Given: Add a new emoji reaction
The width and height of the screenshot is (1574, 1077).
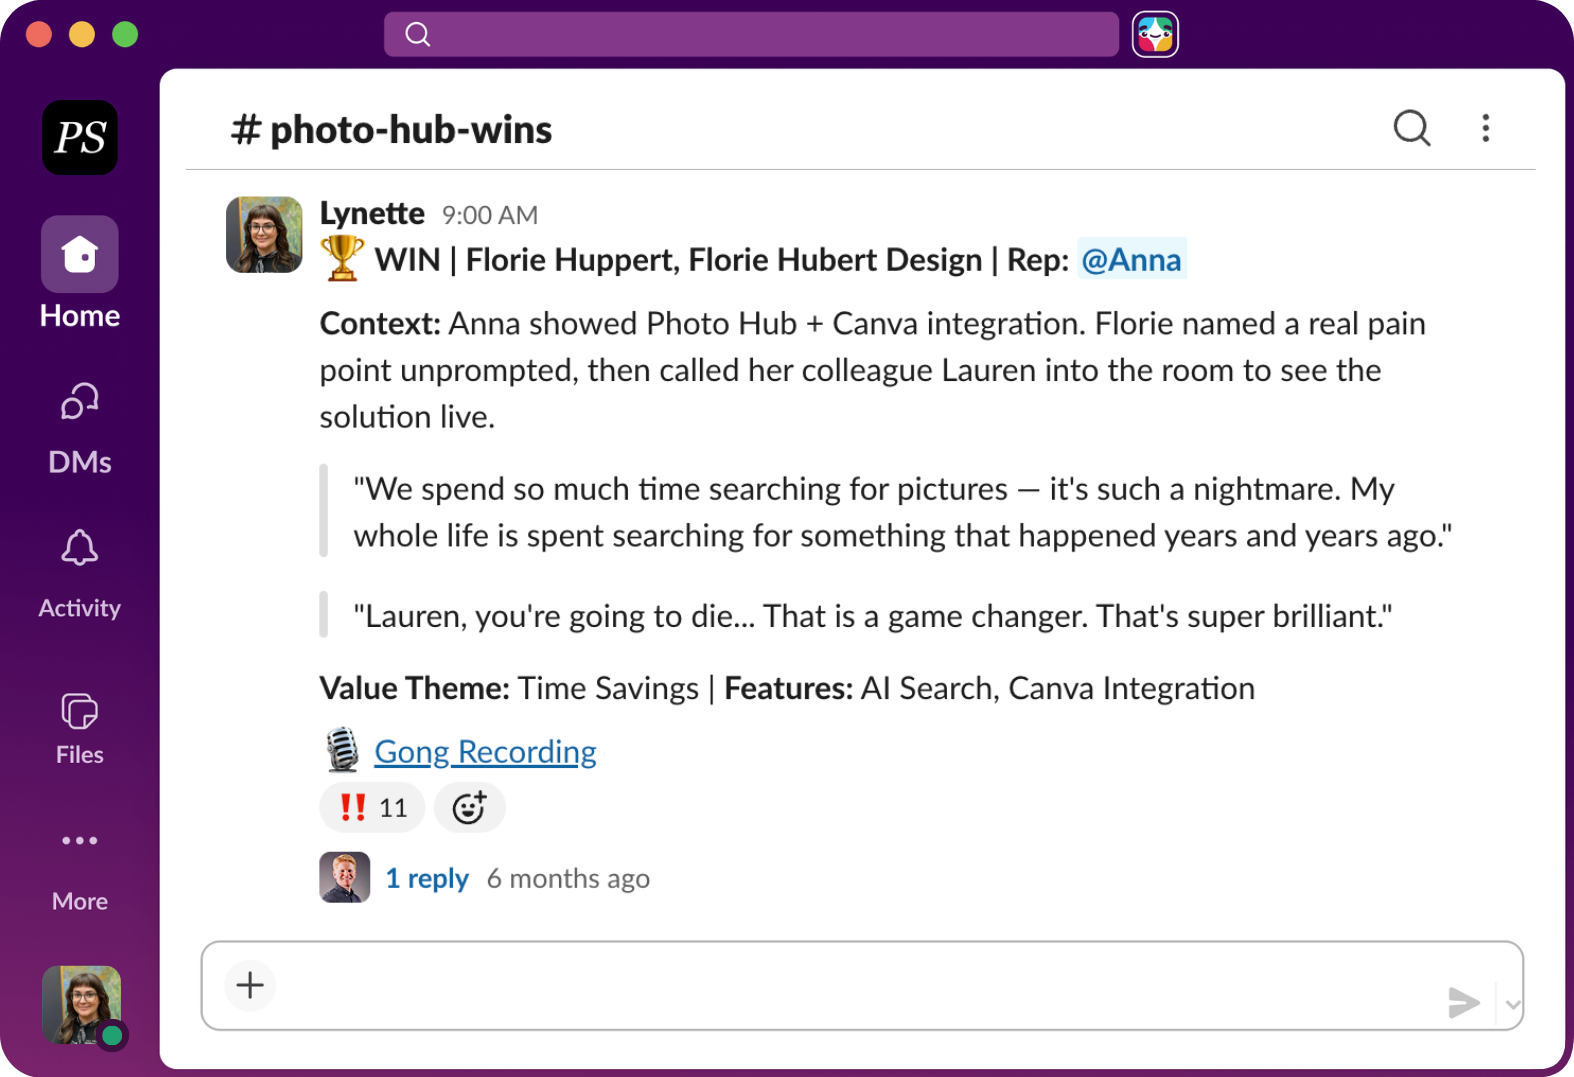Looking at the screenshot, I should (x=469, y=807).
